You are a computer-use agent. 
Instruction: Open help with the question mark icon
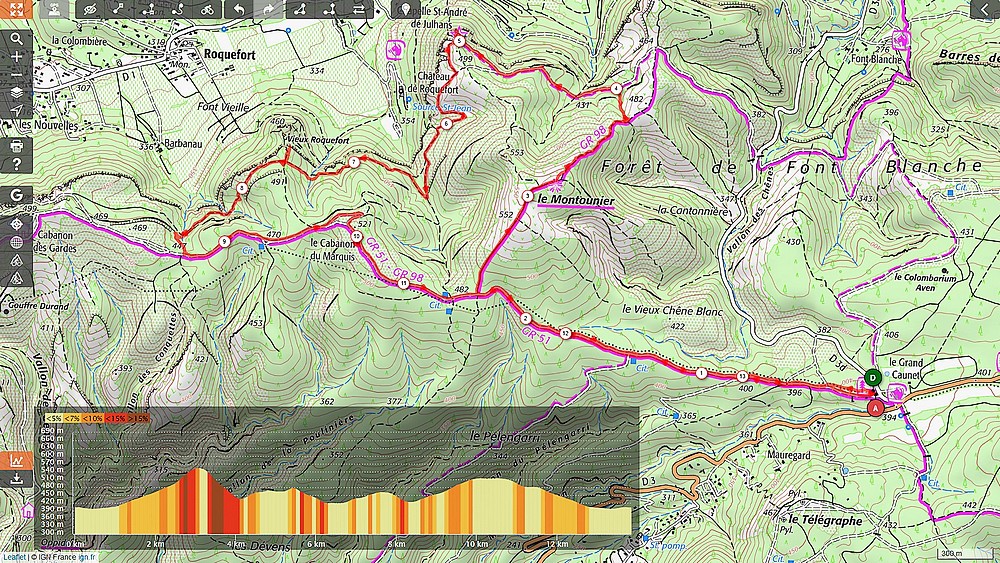[17, 164]
